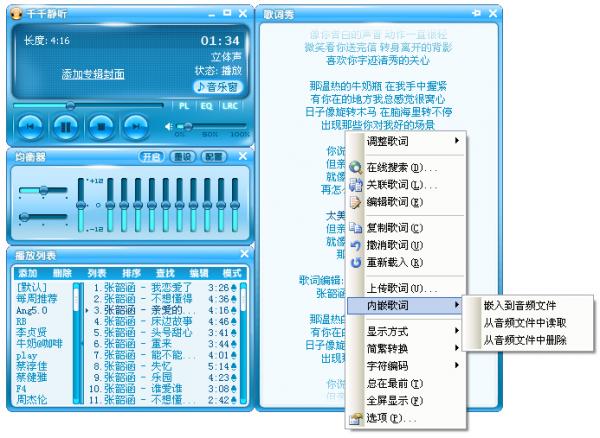Viewport: 600px width, 438px height.
Task: Pause playback with the pause button
Action: coord(65,127)
